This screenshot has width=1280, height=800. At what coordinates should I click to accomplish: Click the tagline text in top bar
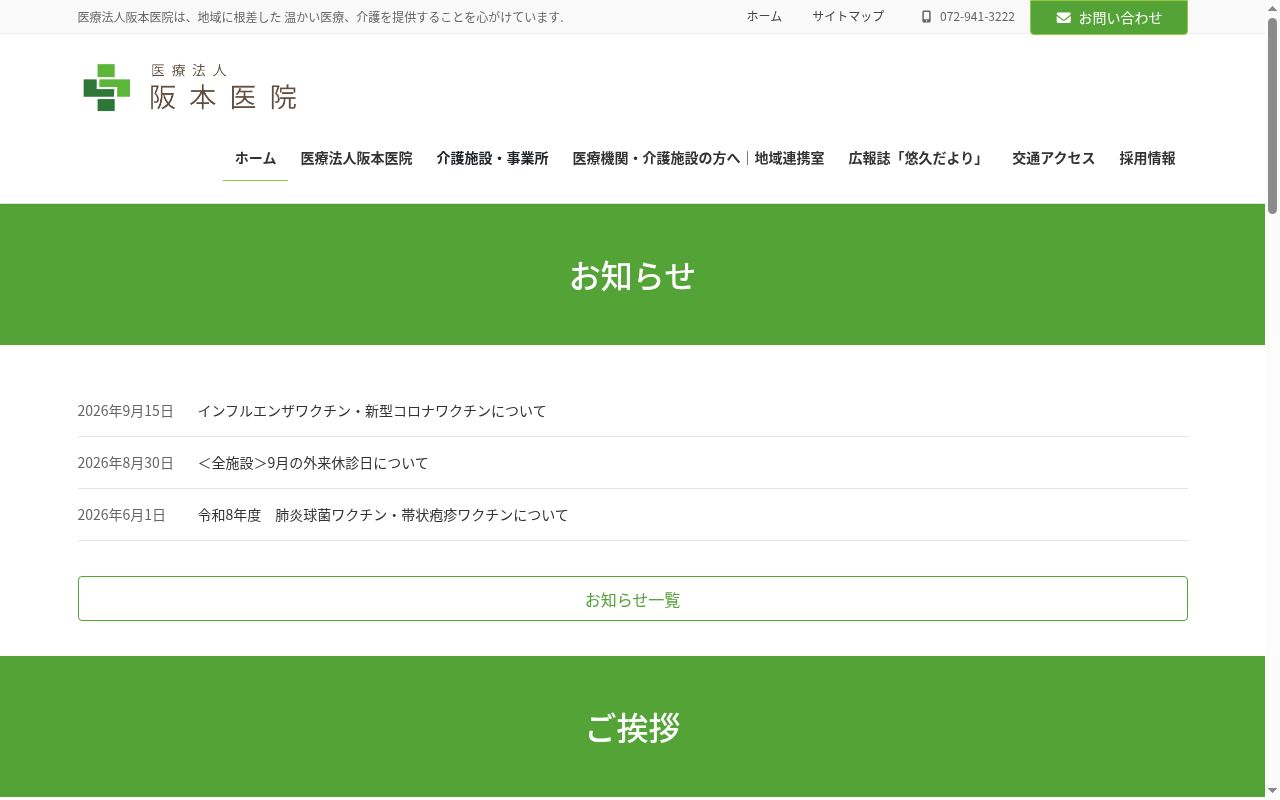(x=321, y=17)
